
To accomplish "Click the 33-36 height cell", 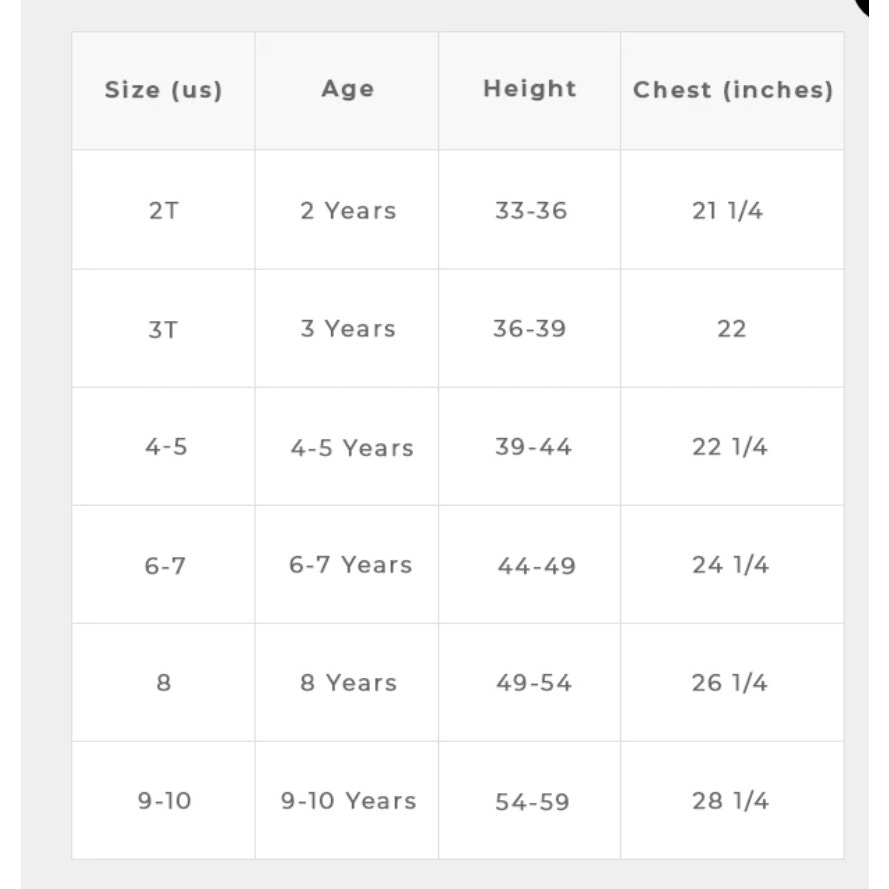I will point(531,211).
